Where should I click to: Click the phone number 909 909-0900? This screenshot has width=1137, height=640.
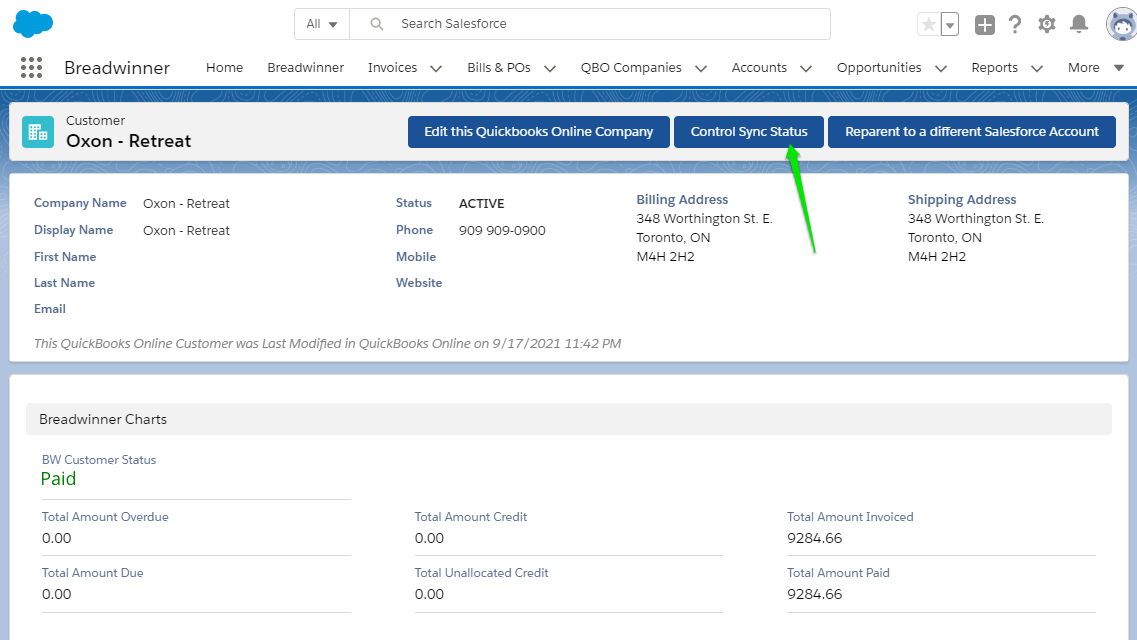(502, 230)
